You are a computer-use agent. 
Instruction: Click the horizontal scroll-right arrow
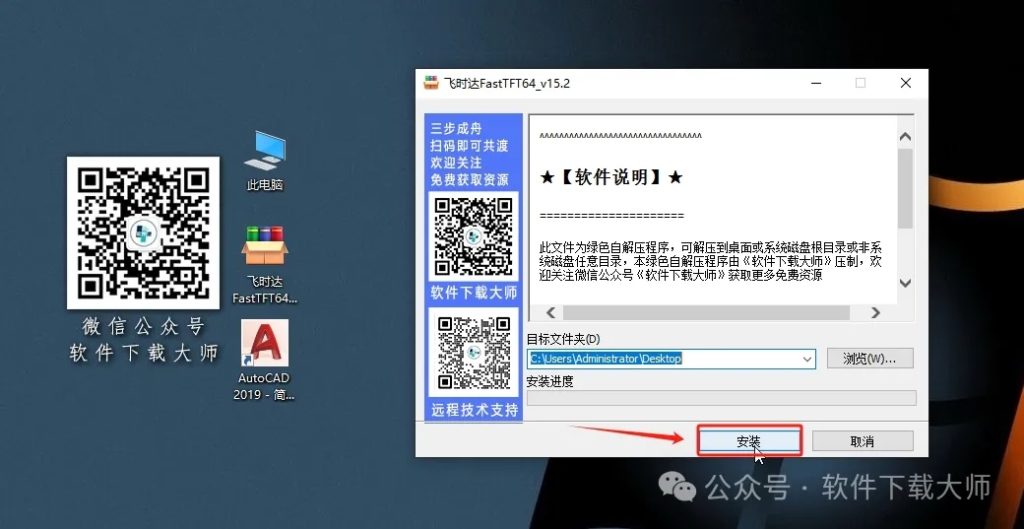point(876,312)
